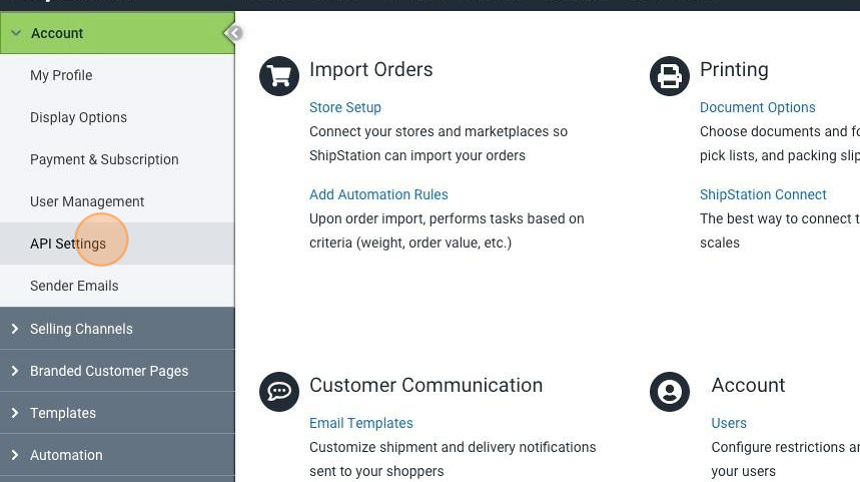Image resolution: width=860 pixels, height=482 pixels.
Task: Open the Email Templates link
Action: [361, 423]
